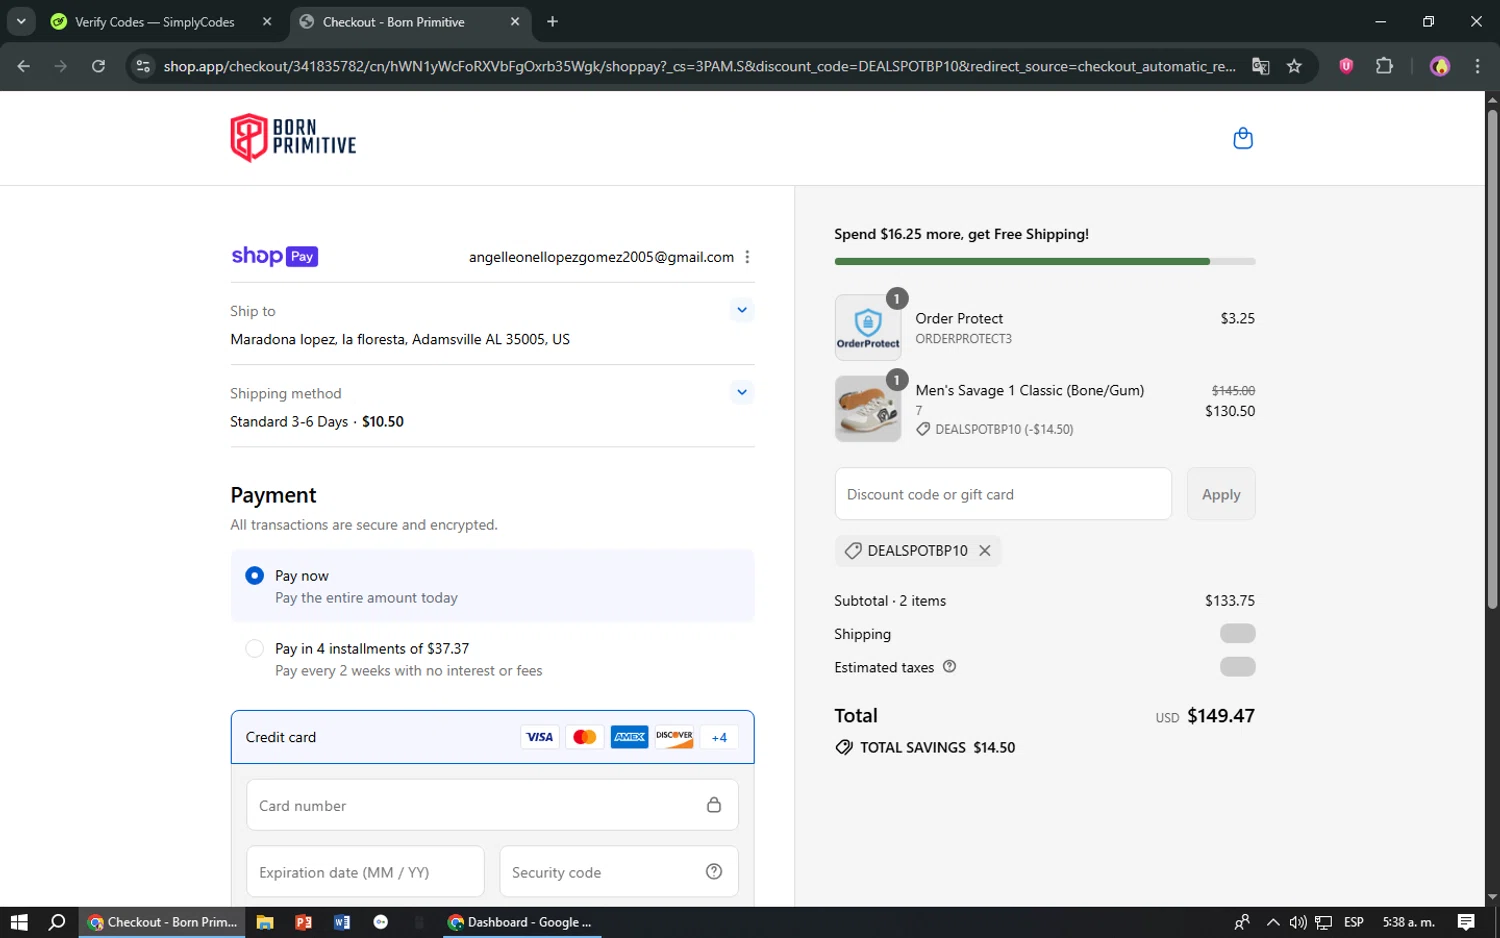Open the Chrome three-dot menu
Viewport: 1500px width, 938px height.
1477,66
